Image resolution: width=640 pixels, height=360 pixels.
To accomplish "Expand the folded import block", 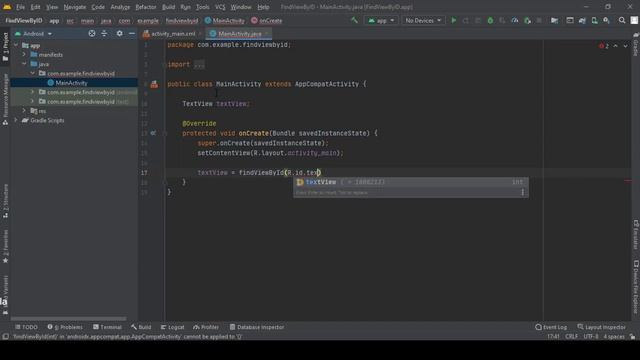I will pyautogui.click(x=199, y=64).
